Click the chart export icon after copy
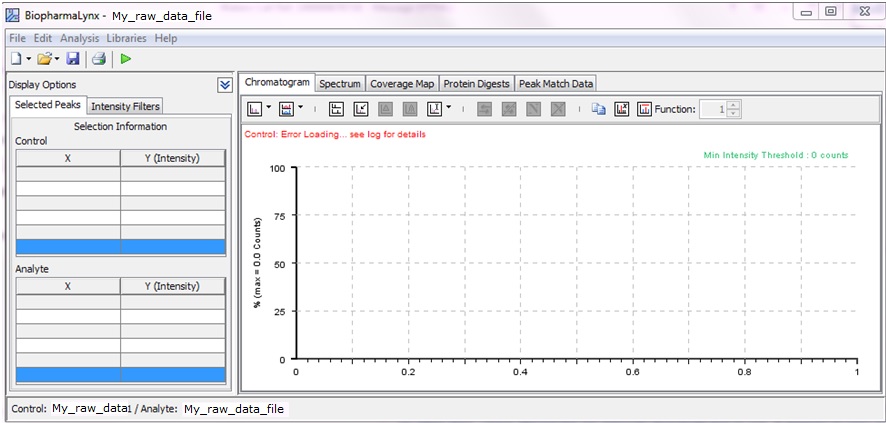Screen dimensions: 886x423 pyautogui.click(x=621, y=109)
